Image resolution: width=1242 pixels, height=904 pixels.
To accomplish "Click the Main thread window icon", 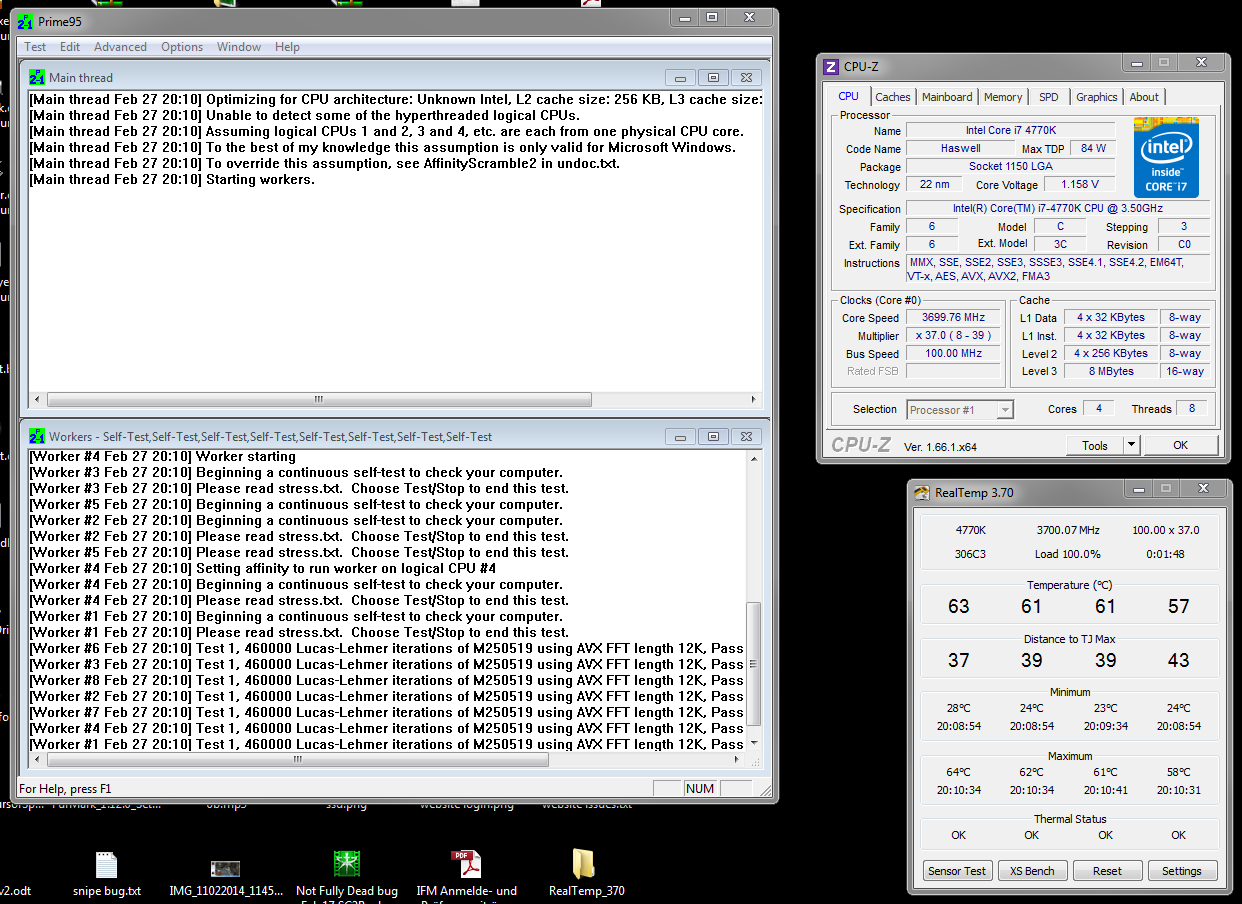I will [x=37, y=77].
